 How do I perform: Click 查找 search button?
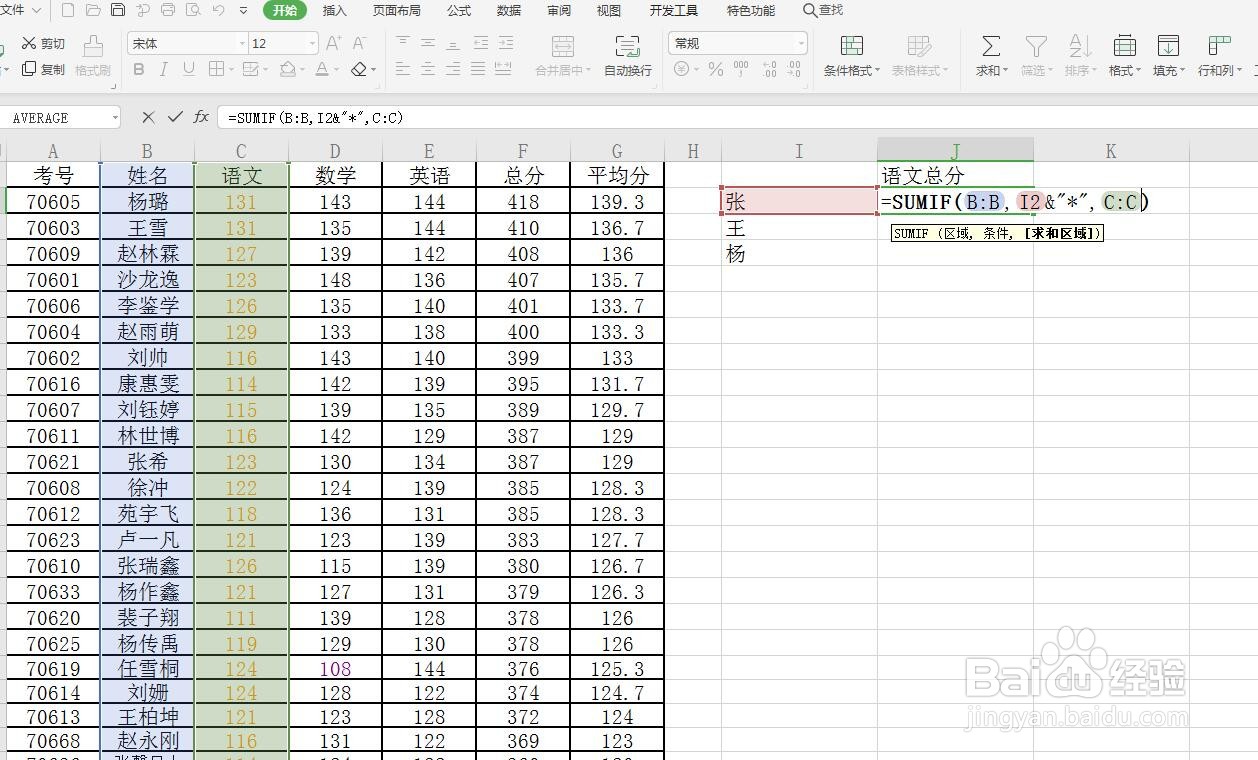(x=823, y=10)
